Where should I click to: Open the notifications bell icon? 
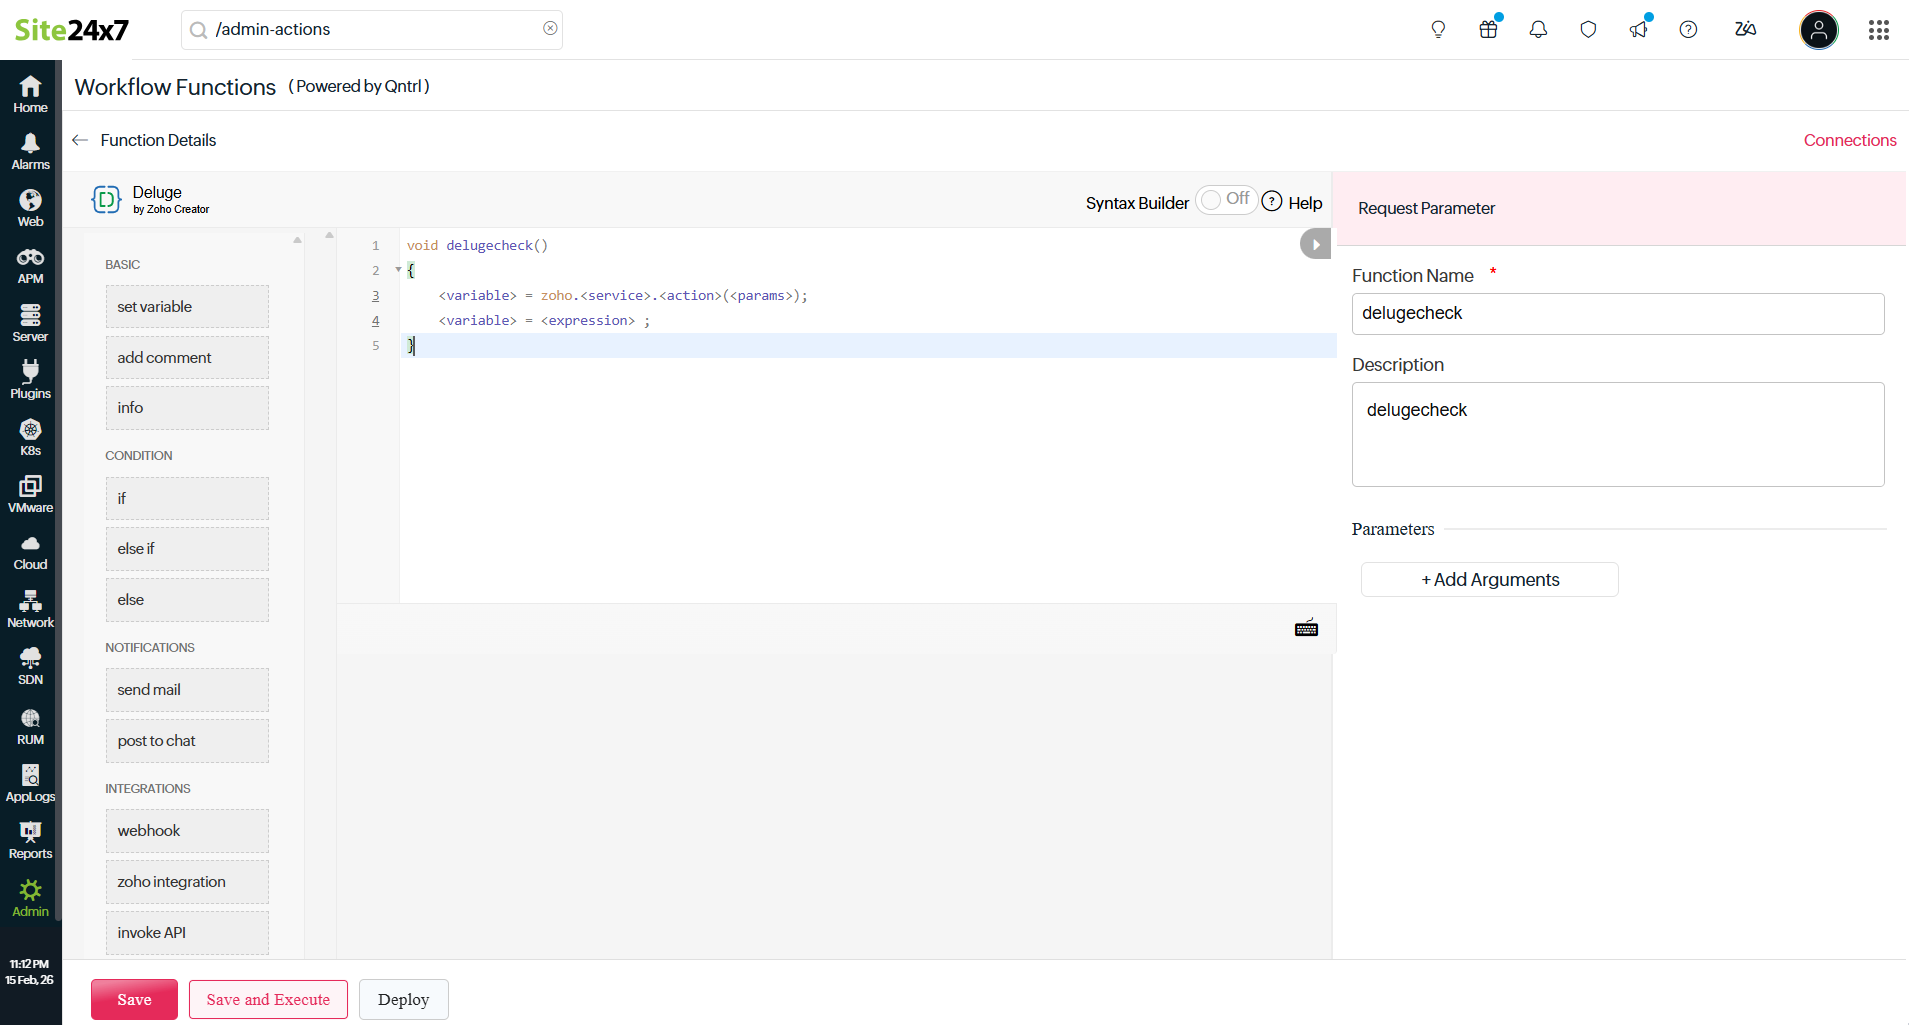pyautogui.click(x=1538, y=30)
